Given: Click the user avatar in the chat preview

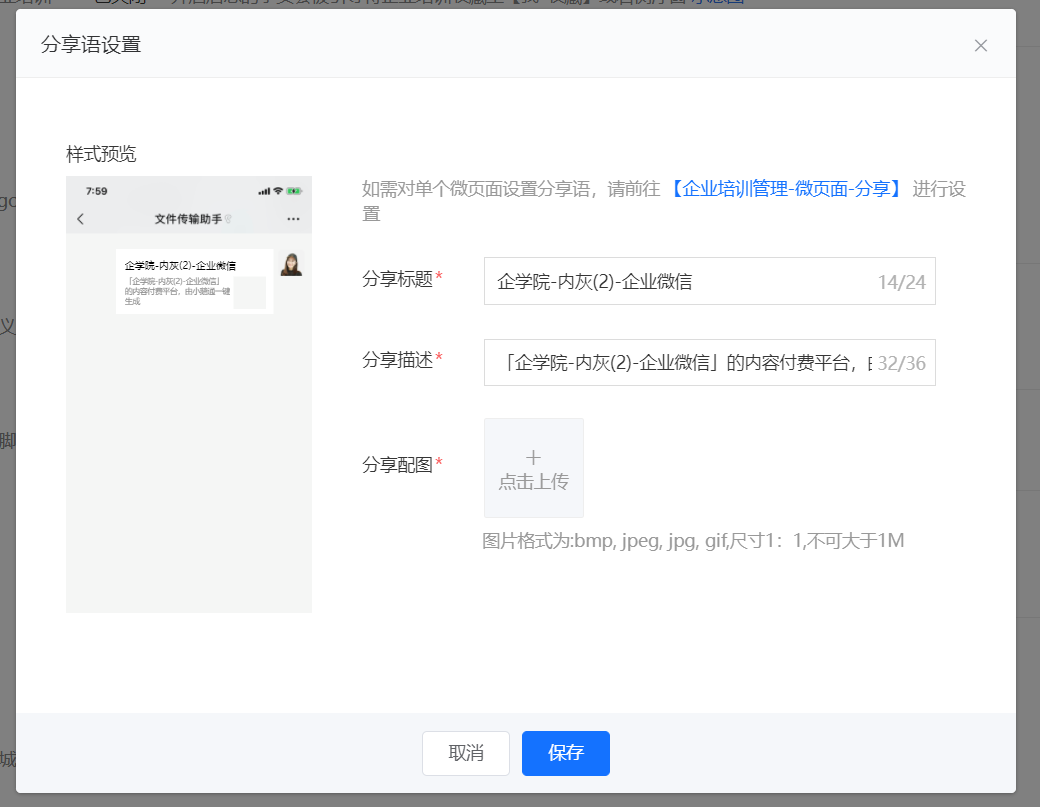Looking at the screenshot, I should pos(291,264).
